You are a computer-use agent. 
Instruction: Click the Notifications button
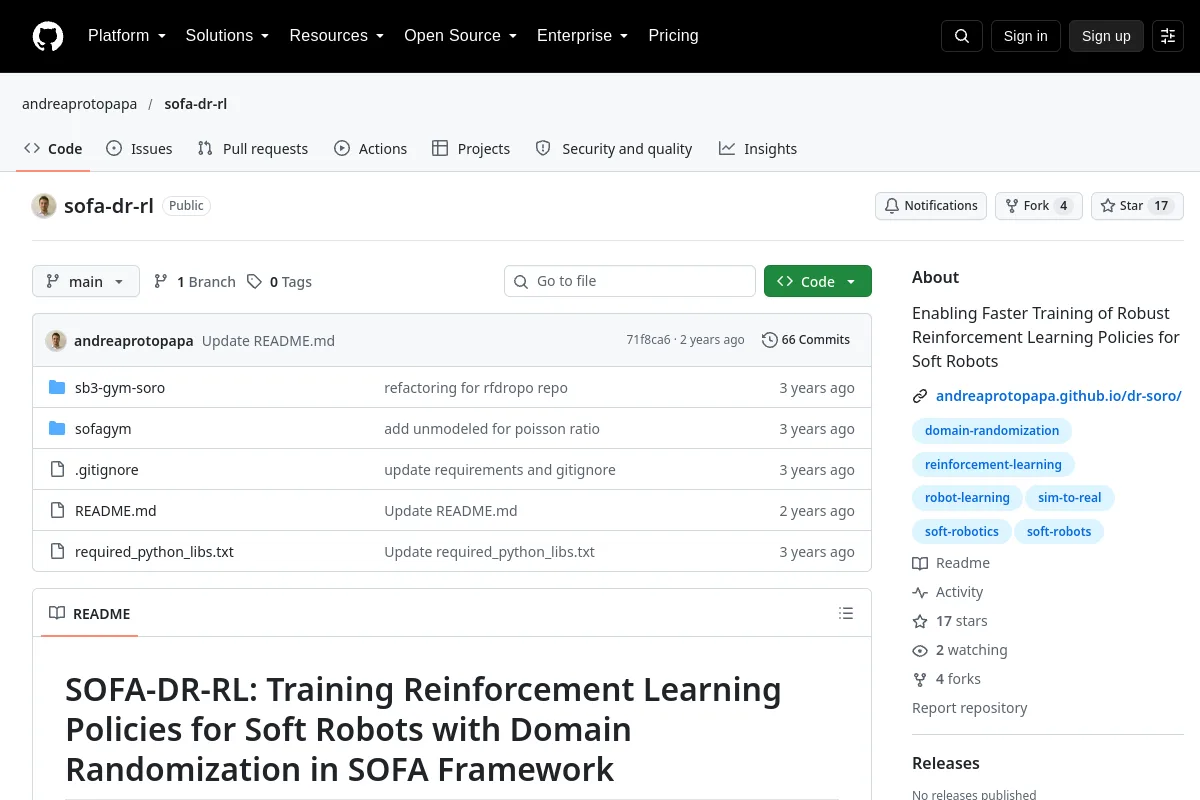[x=931, y=206]
